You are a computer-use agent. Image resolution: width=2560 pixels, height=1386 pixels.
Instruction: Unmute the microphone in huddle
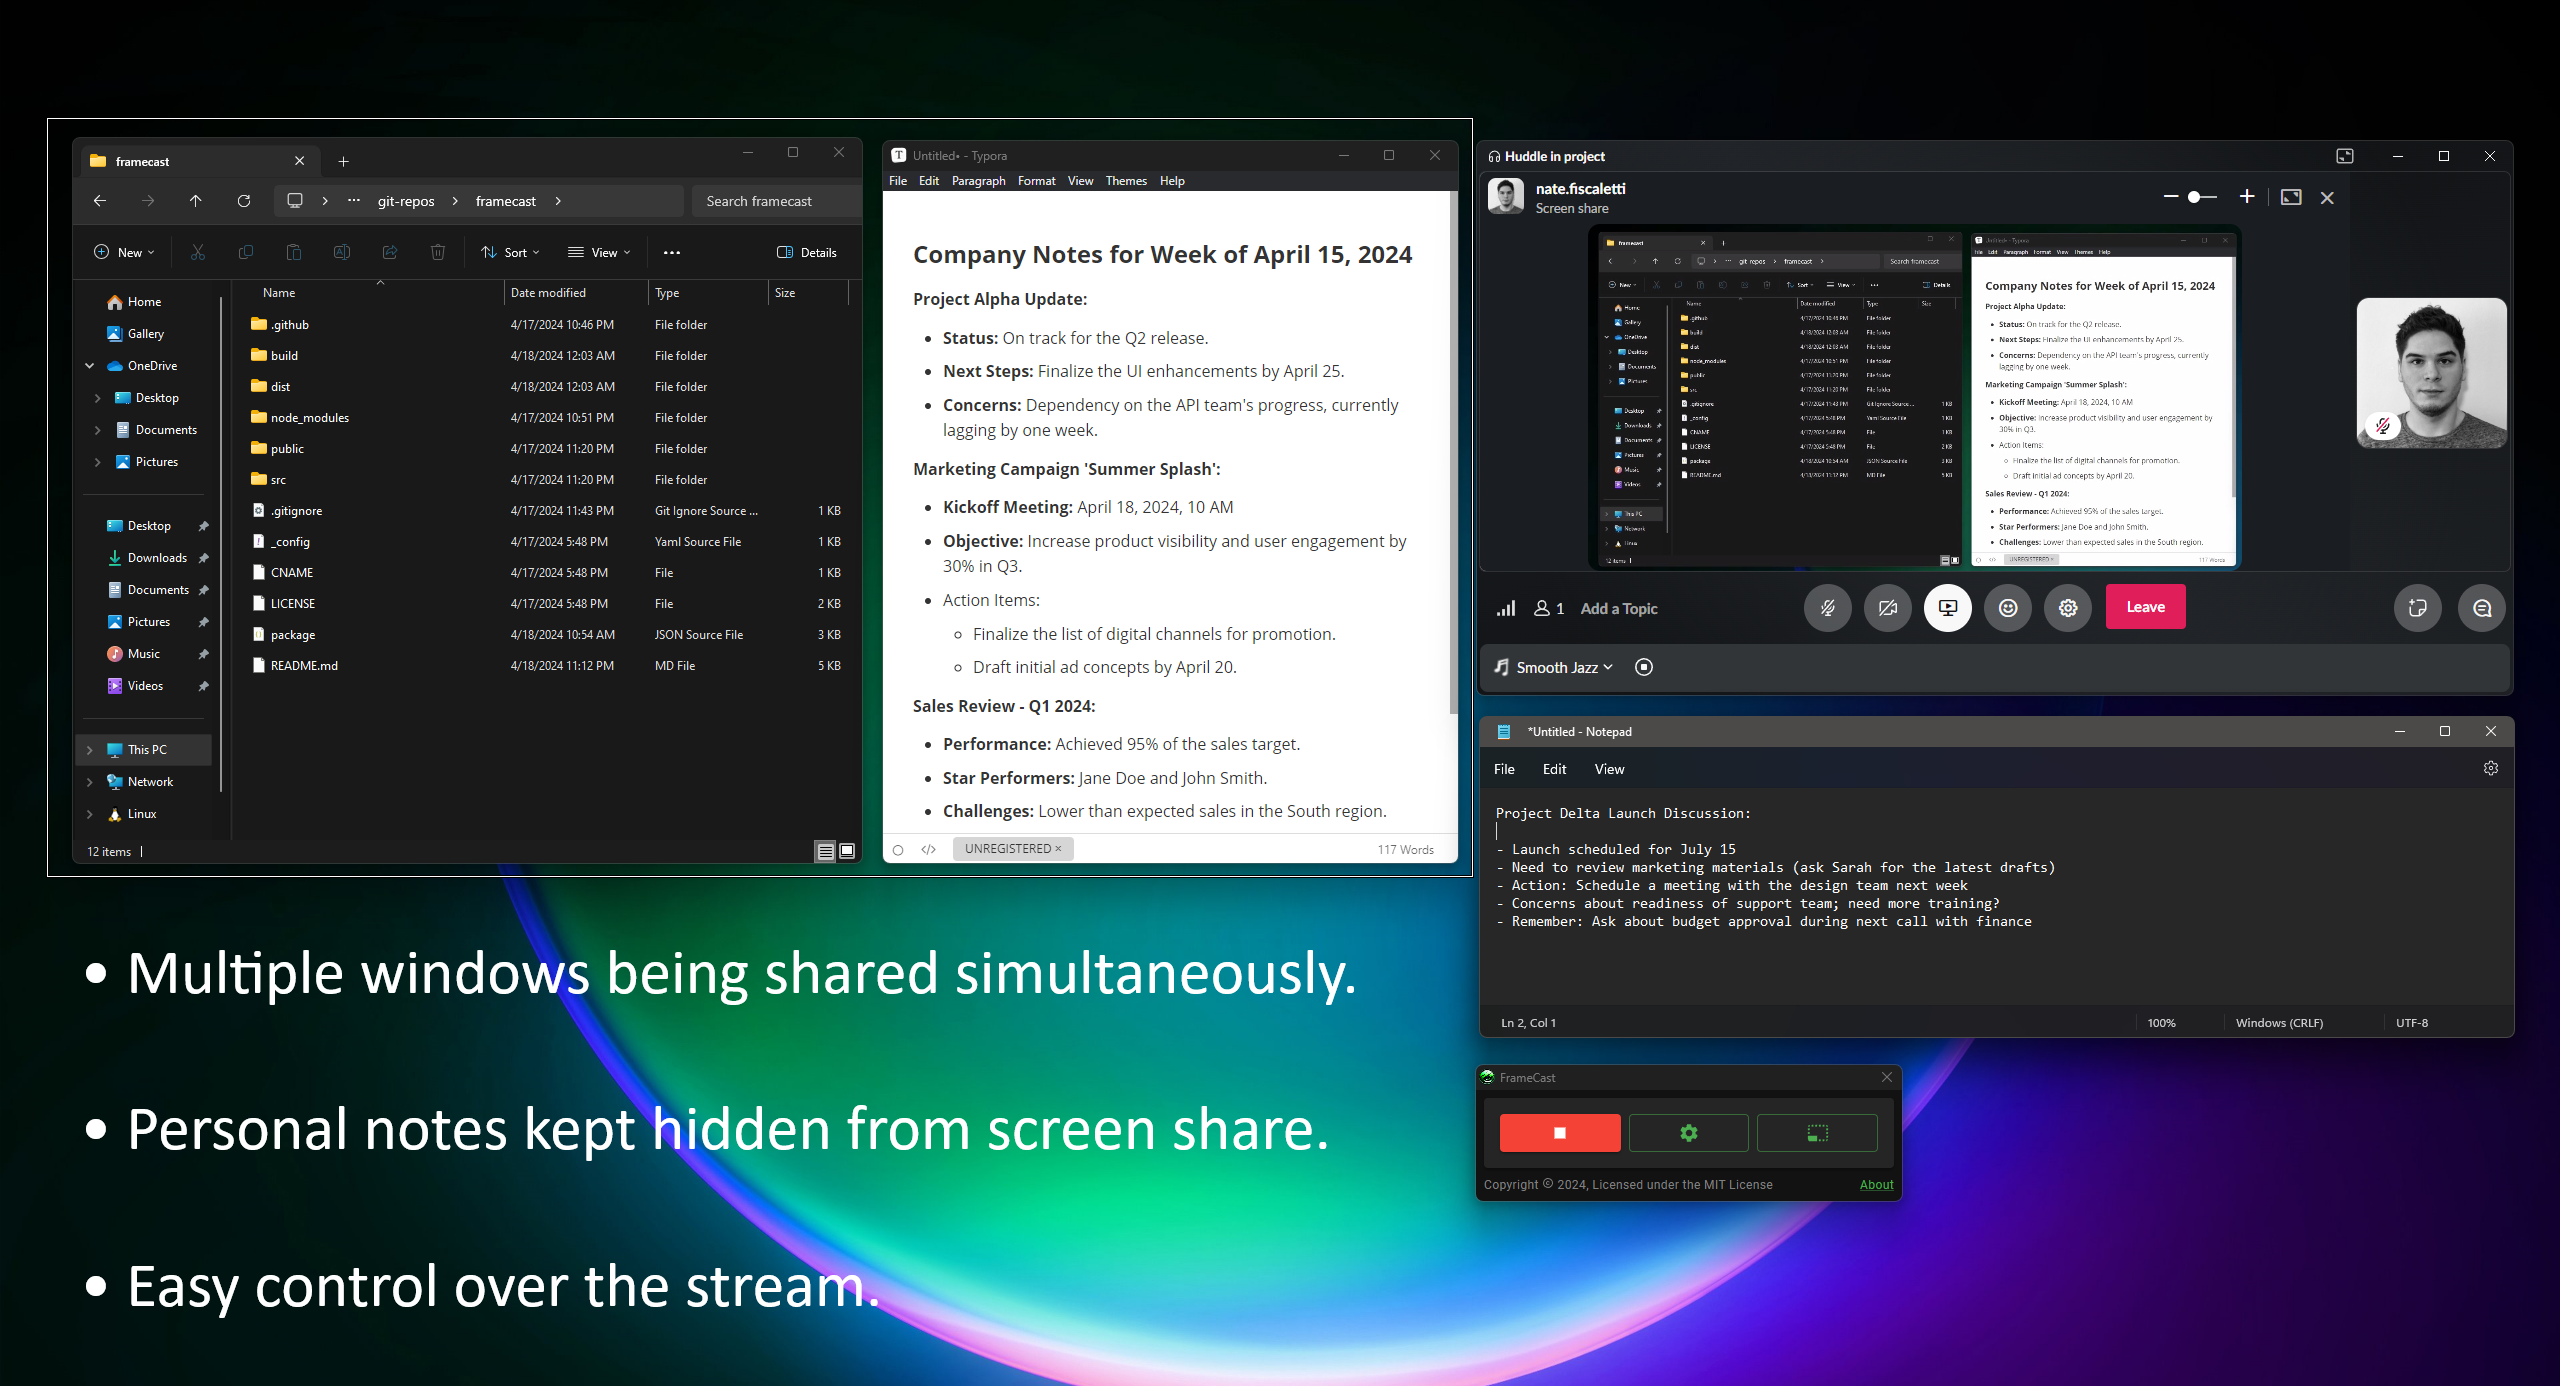pyautogui.click(x=1827, y=608)
